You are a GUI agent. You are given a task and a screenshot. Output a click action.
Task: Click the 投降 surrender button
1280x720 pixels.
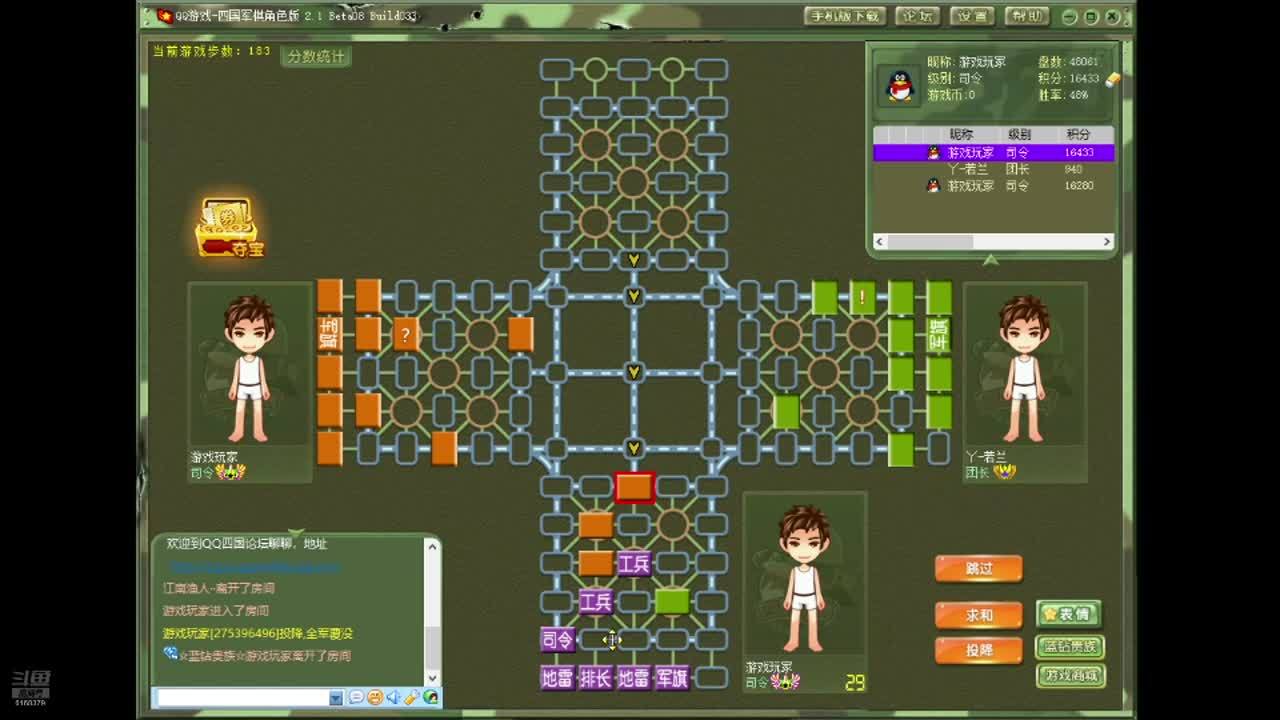tap(979, 650)
